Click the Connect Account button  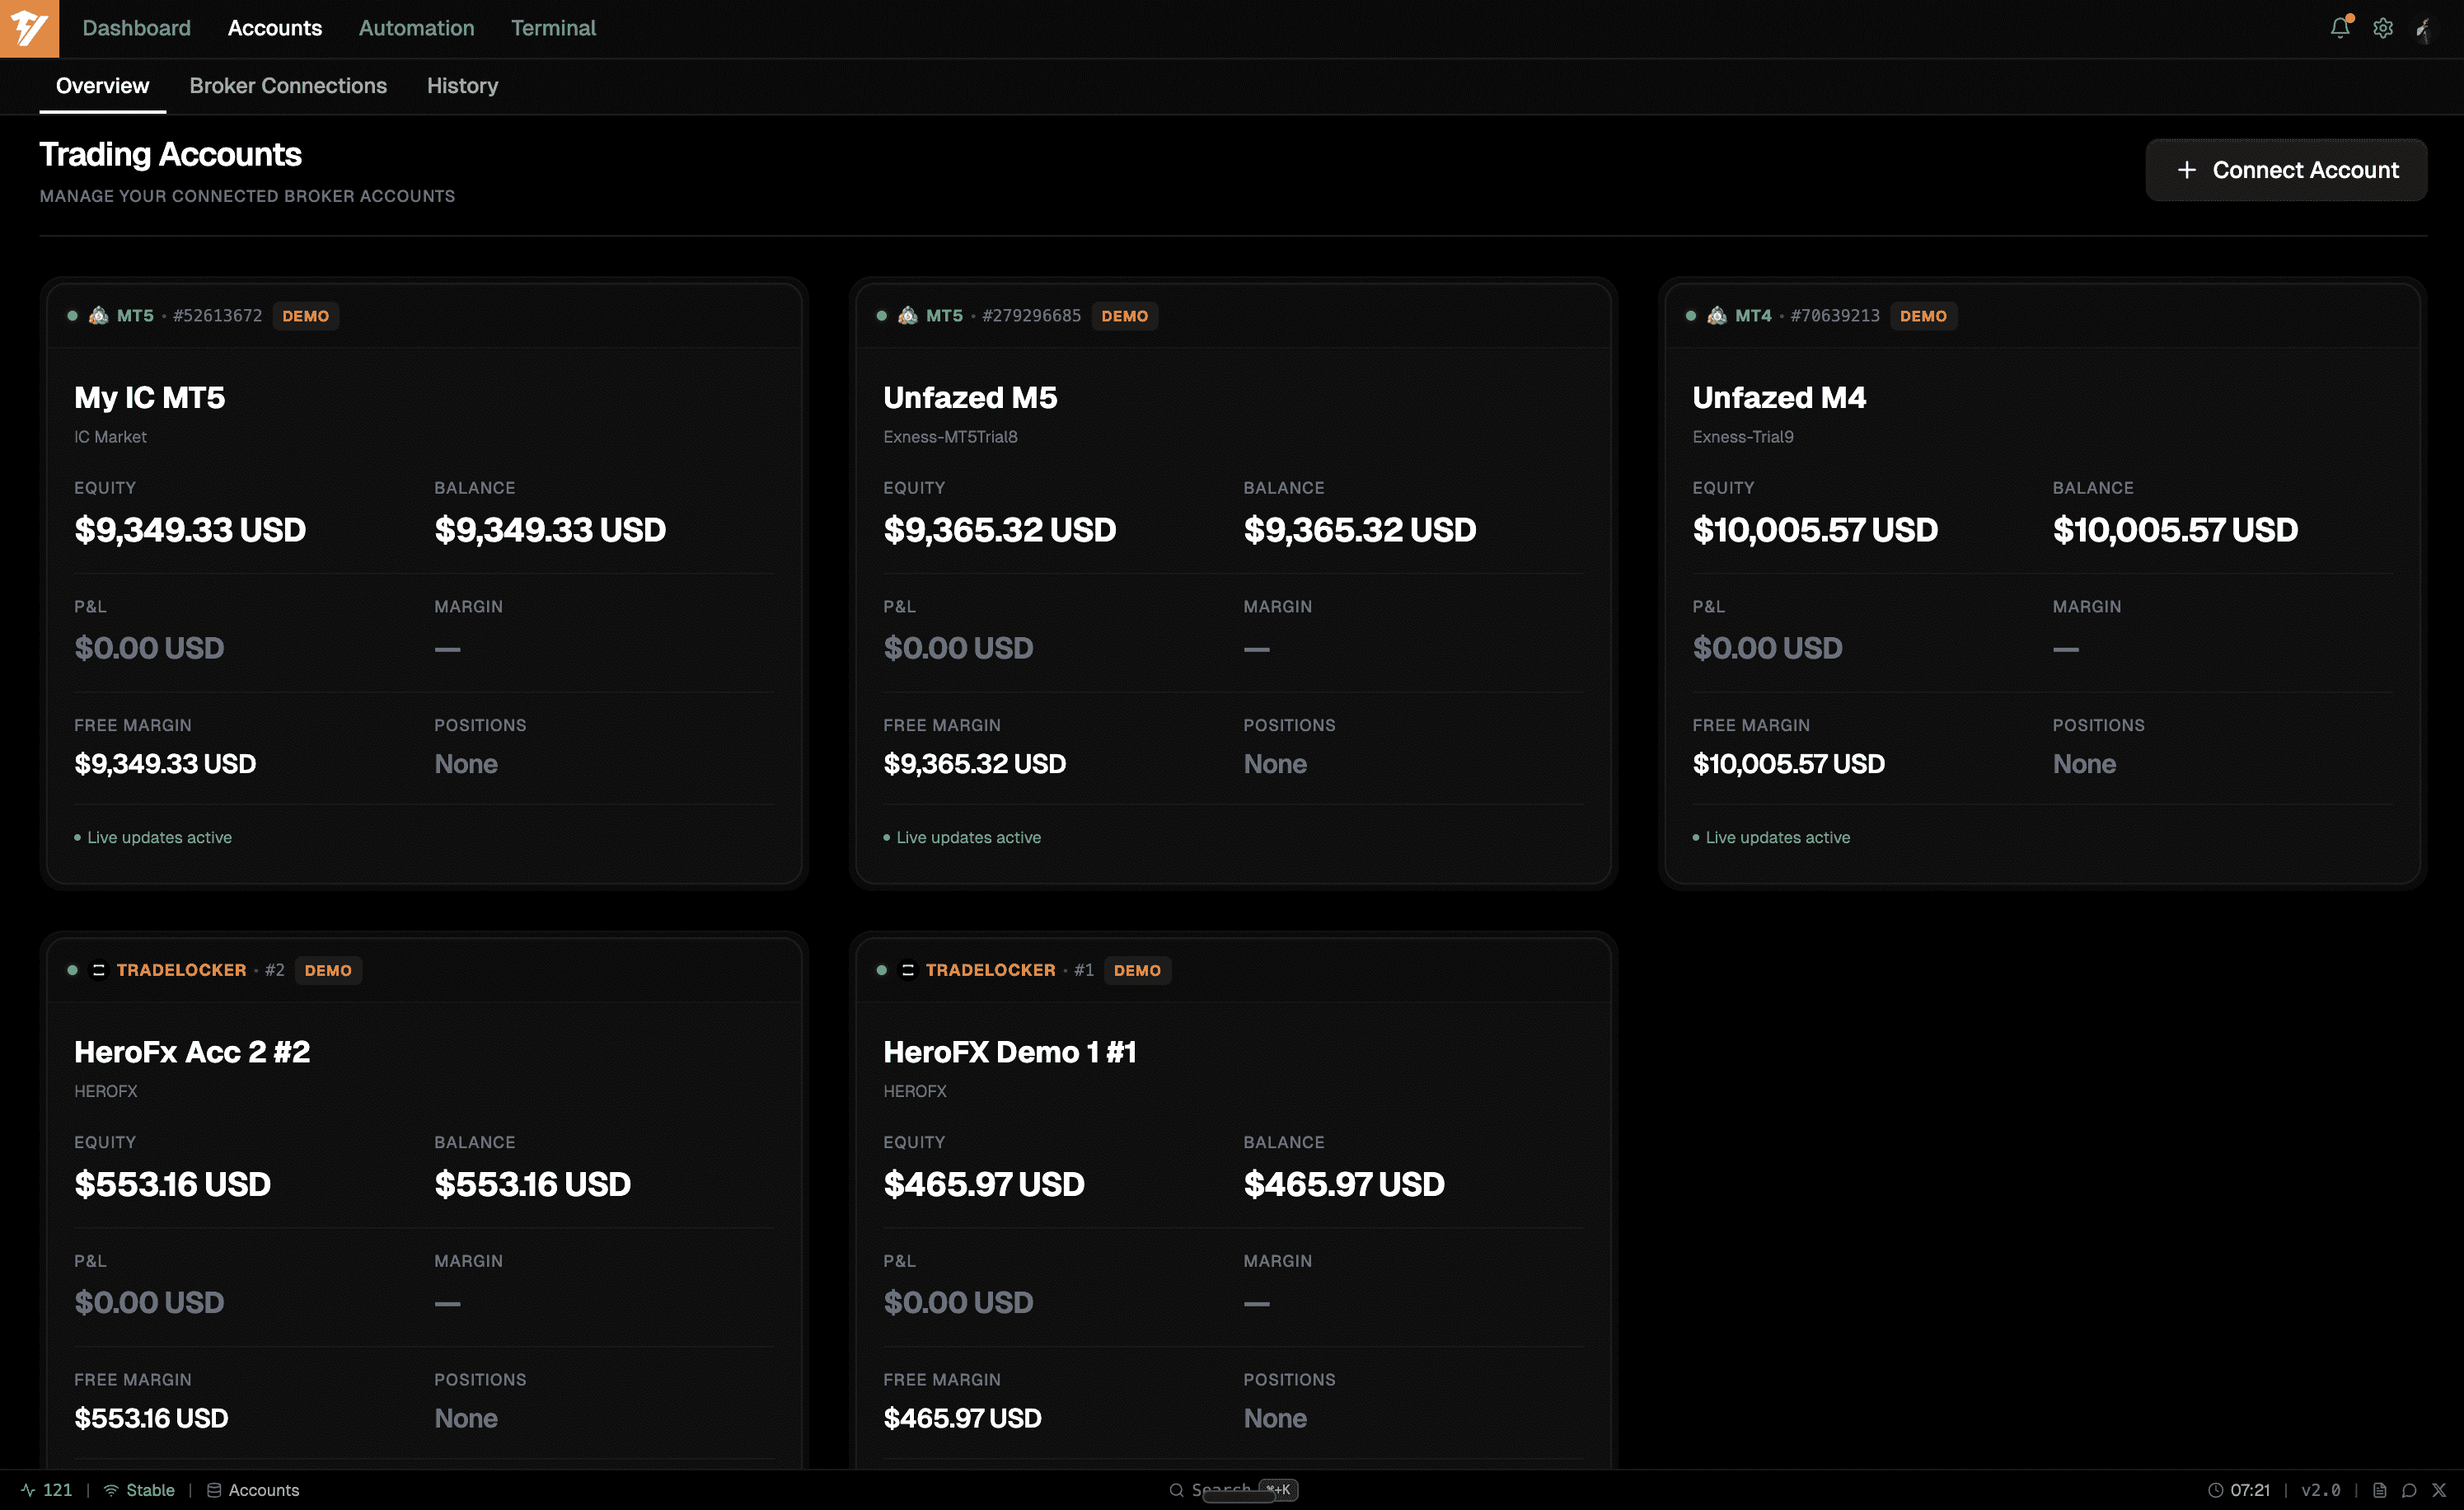pos(2286,169)
